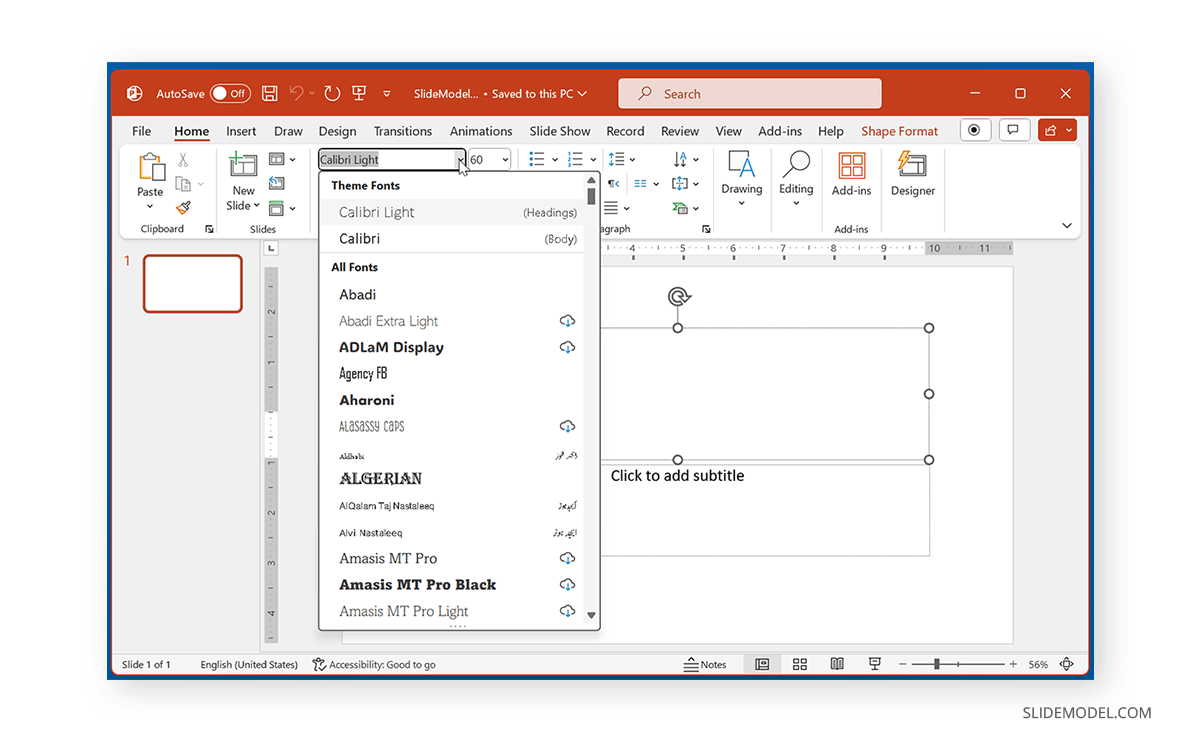Open the Shape Format tab
The width and height of the screenshot is (1200, 743).
898,131
